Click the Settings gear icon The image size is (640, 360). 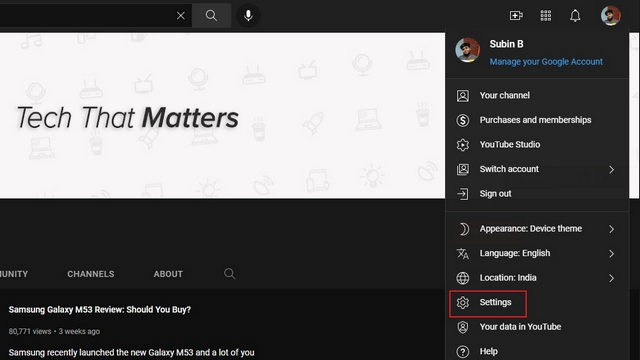462,302
